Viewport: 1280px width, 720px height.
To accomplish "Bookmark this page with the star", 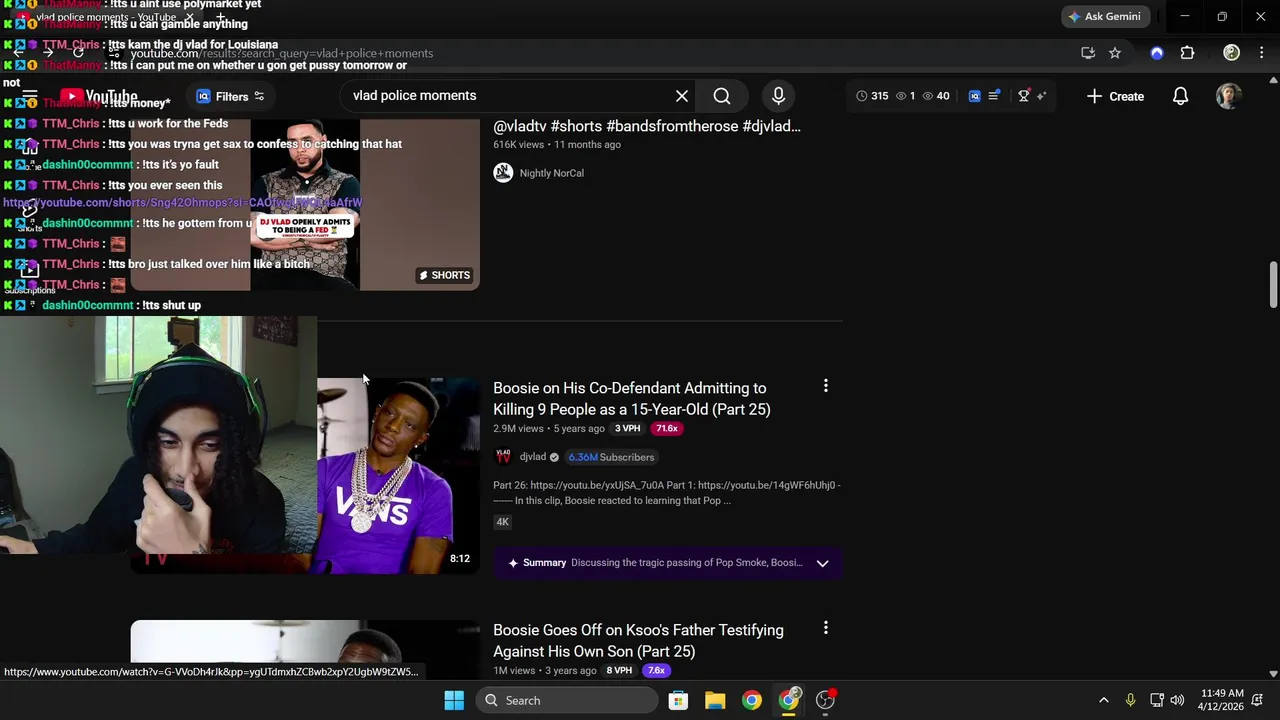I will click(x=1115, y=53).
